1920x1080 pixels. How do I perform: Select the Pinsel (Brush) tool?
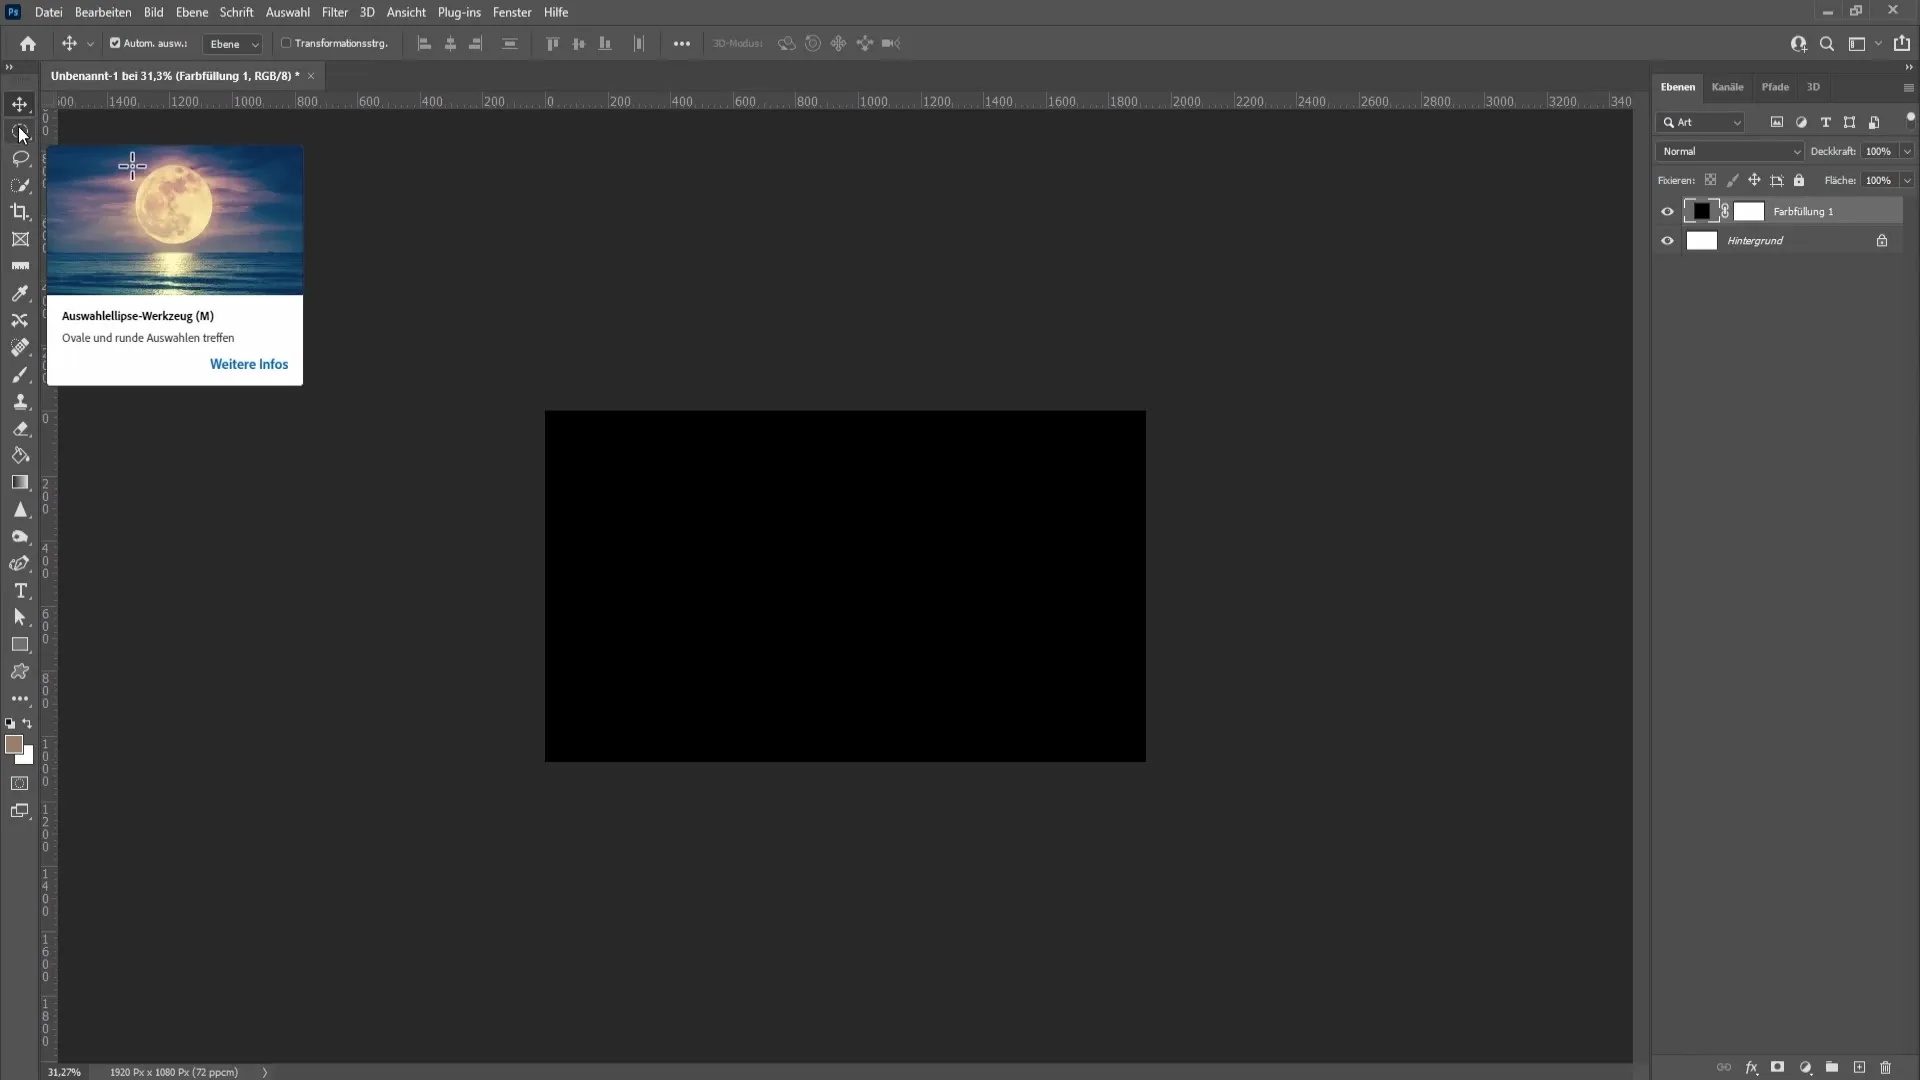pos(20,375)
